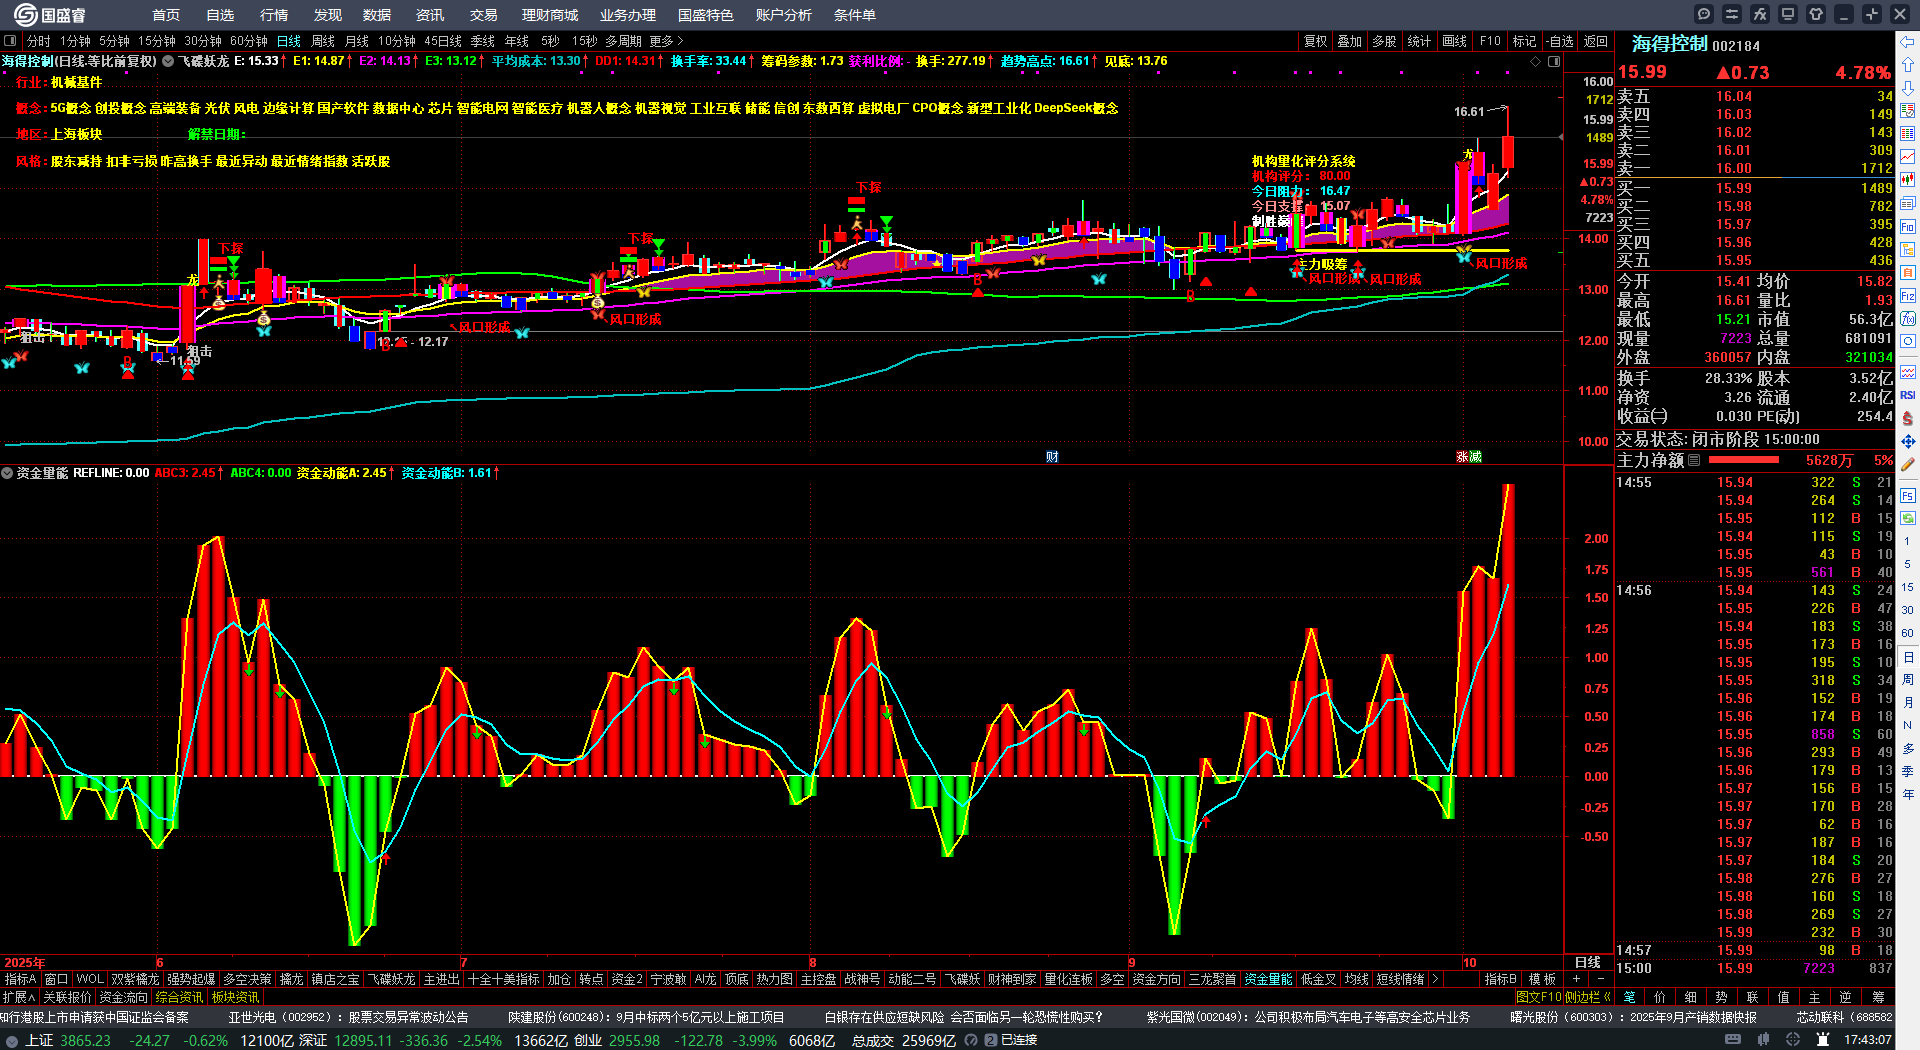The image size is (1920, 1050).
Task: Zoom out chart with minus button
Action: pyautogui.click(x=1600, y=979)
